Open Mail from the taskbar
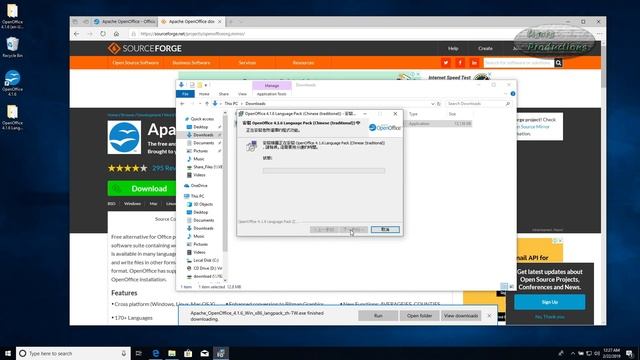This screenshot has width=640, height=360. pyautogui.click(x=204, y=353)
